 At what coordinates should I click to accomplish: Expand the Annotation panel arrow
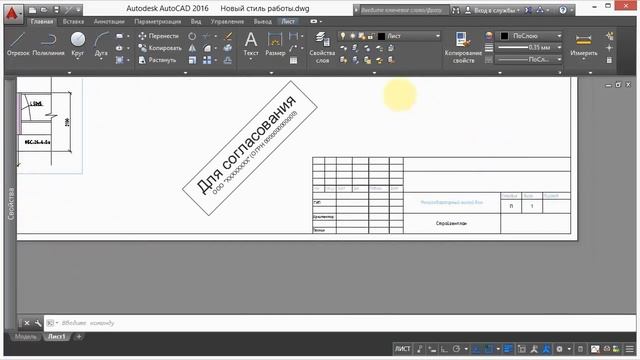pyautogui.click(x=271, y=73)
